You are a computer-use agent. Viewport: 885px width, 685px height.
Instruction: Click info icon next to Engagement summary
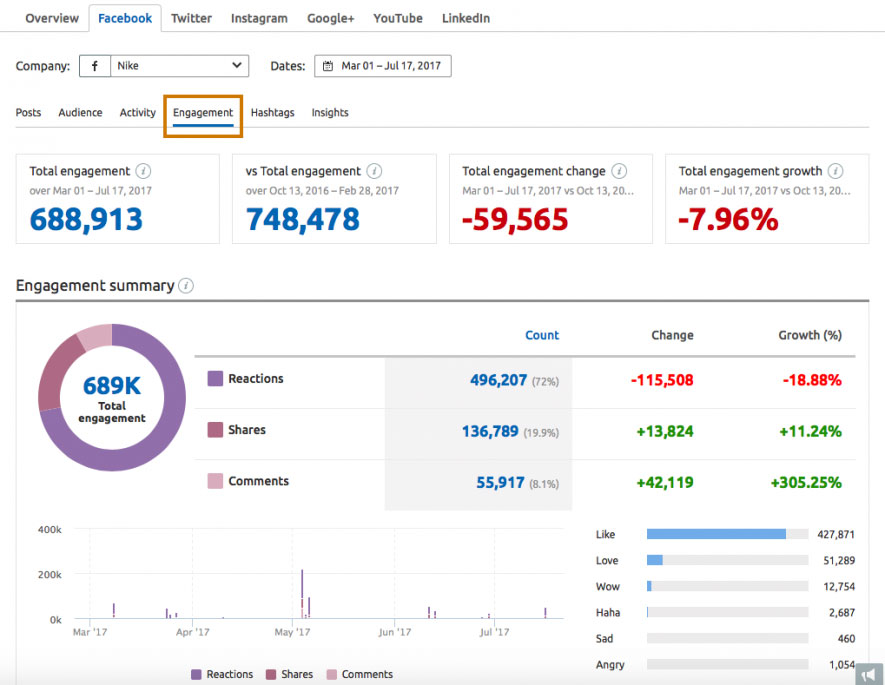[186, 286]
